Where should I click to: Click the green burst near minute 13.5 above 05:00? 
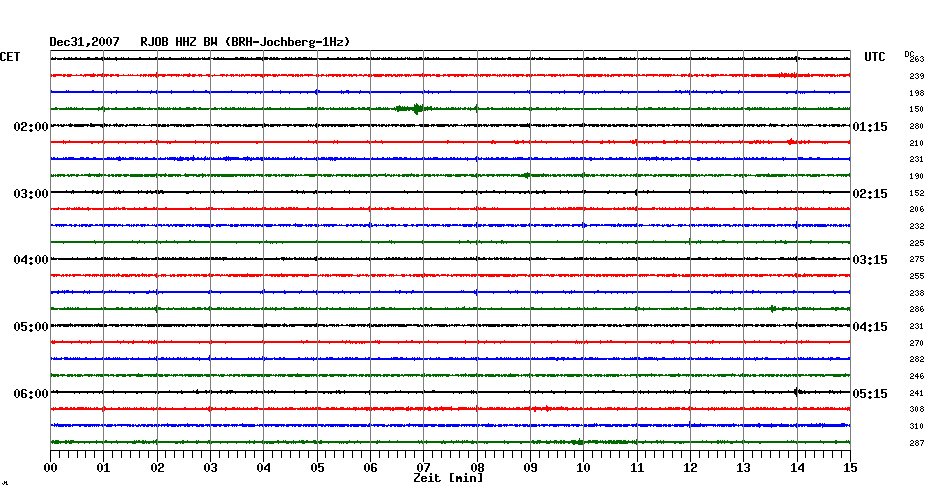773,308
